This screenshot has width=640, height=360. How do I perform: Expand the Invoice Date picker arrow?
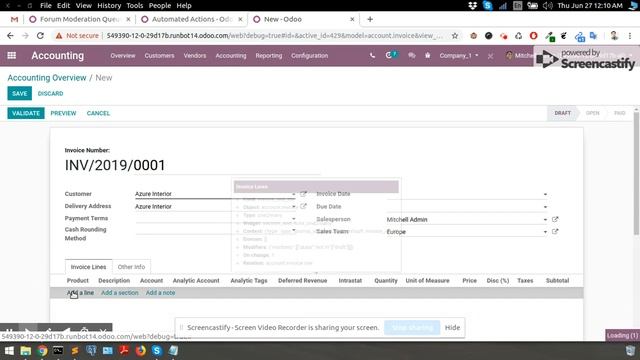[x=545, y=194]
